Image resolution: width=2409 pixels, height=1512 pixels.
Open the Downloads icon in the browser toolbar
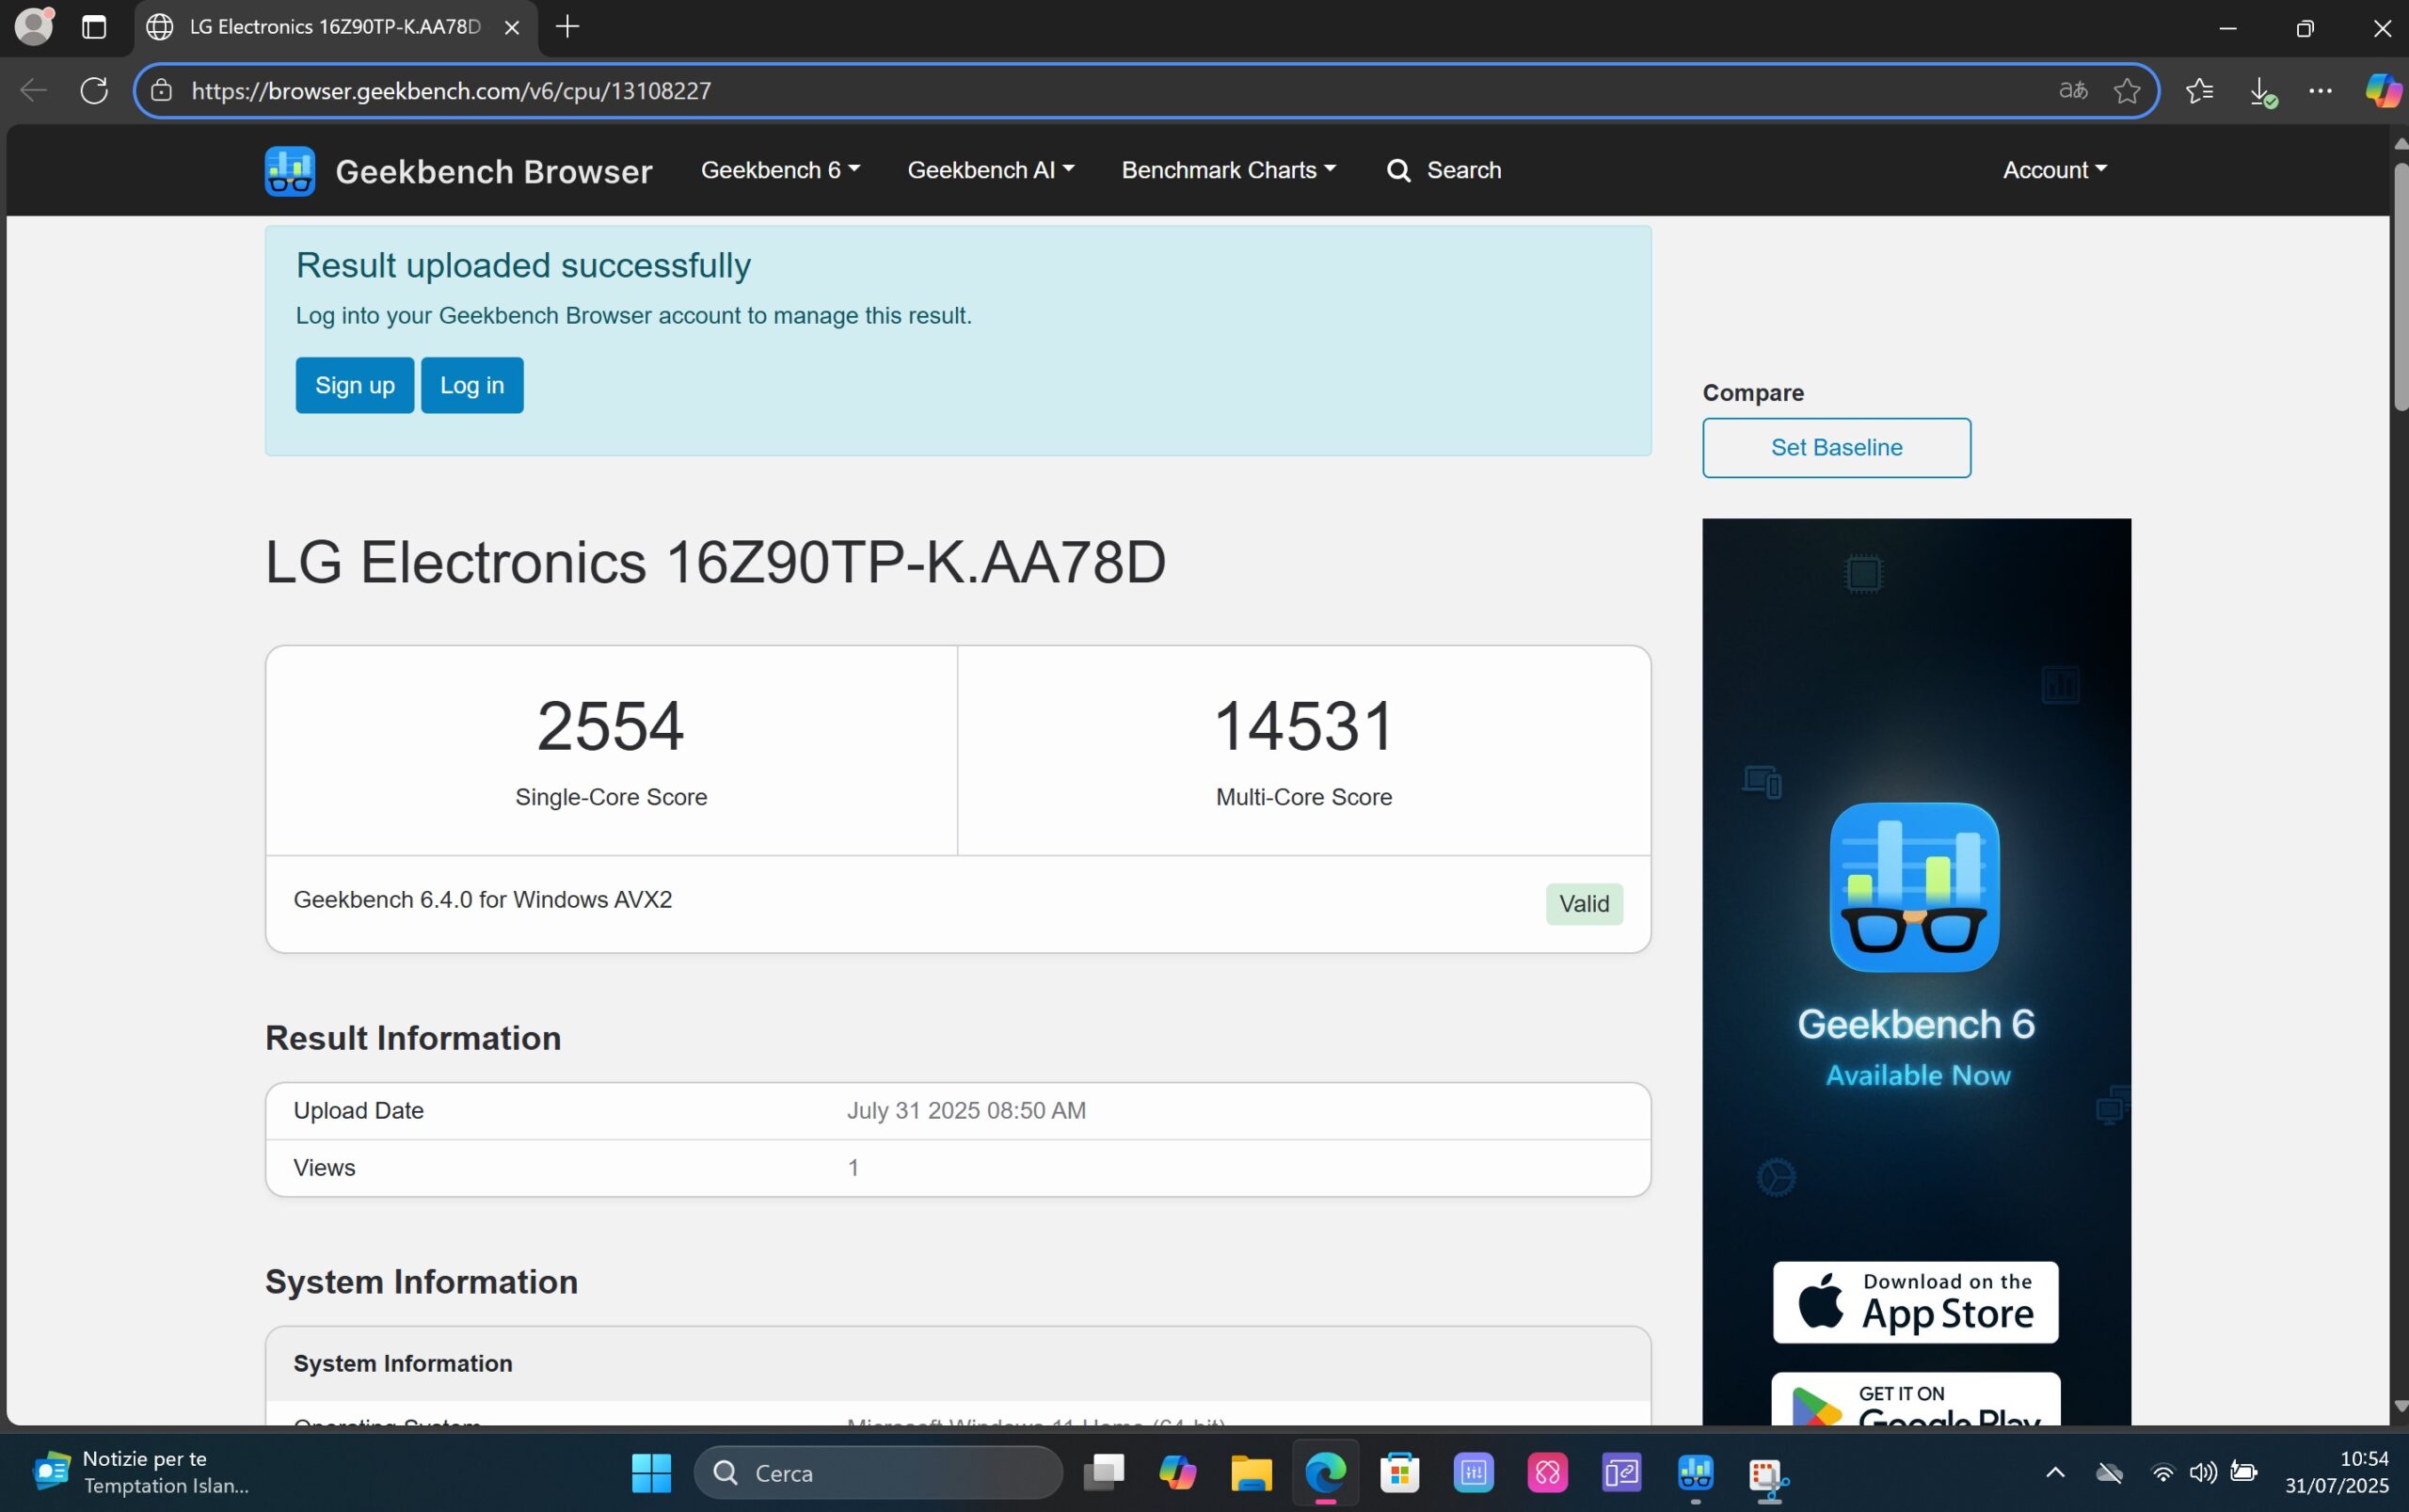pos(2261,91)
